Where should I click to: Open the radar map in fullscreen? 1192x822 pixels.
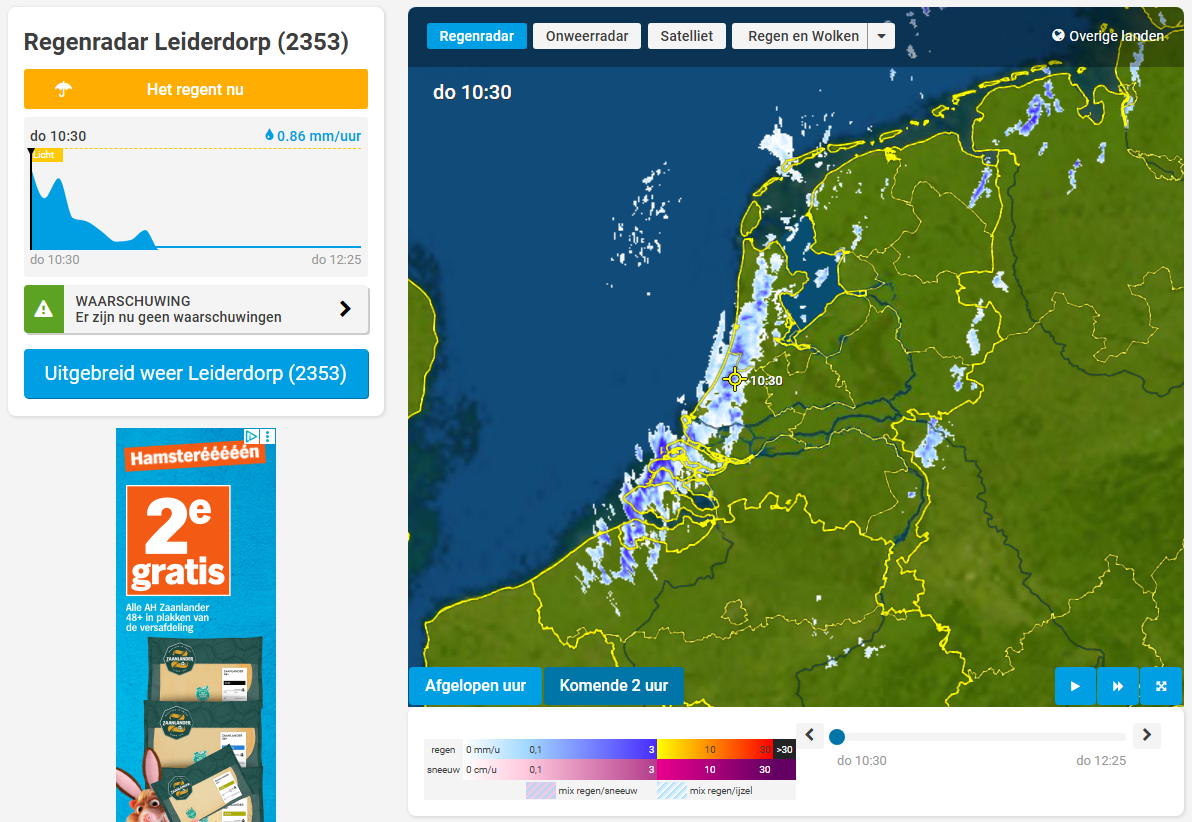[1161, 686]
